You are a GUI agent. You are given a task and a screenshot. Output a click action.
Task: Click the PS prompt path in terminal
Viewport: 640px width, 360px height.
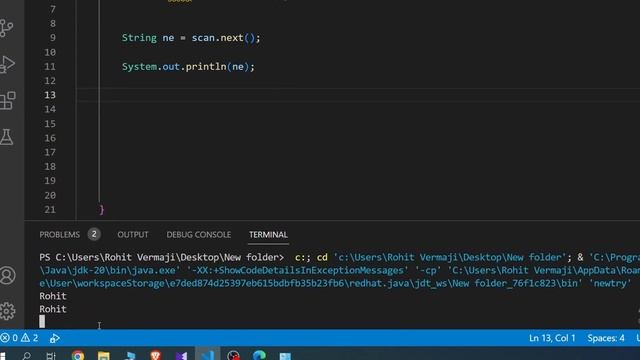click(161, 257)
